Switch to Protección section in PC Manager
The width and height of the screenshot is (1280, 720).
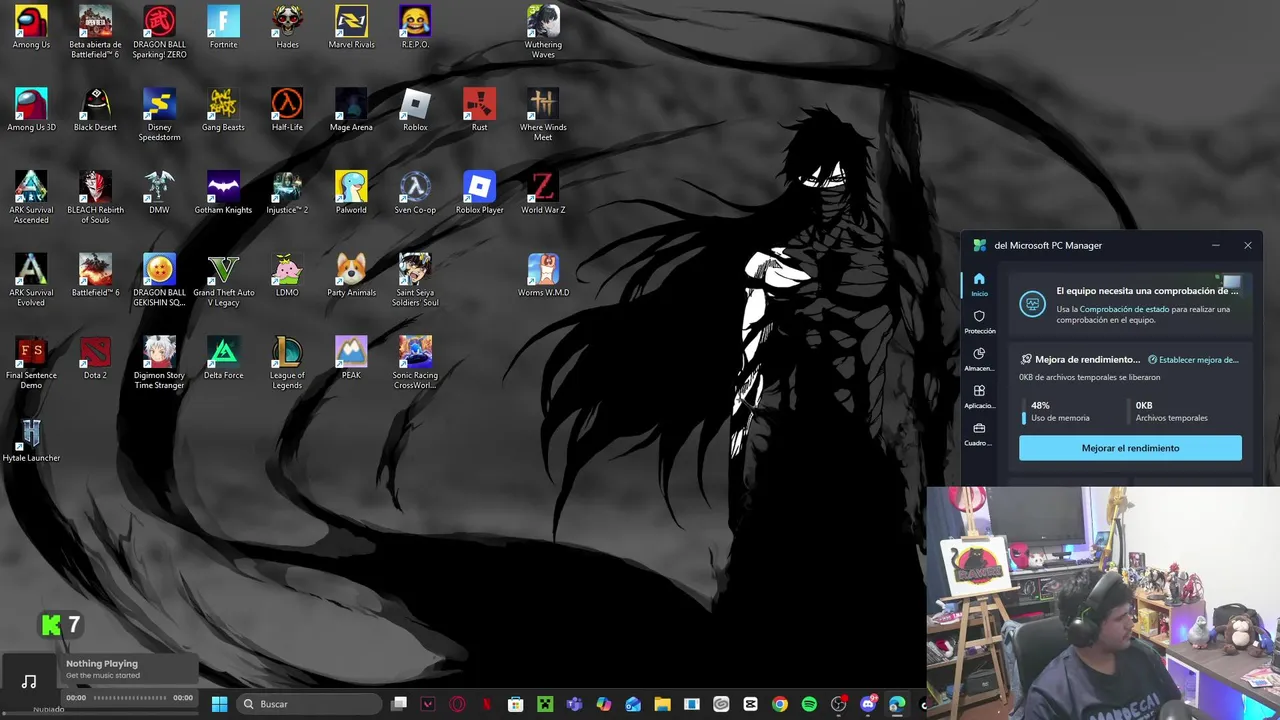coord(979,322)
